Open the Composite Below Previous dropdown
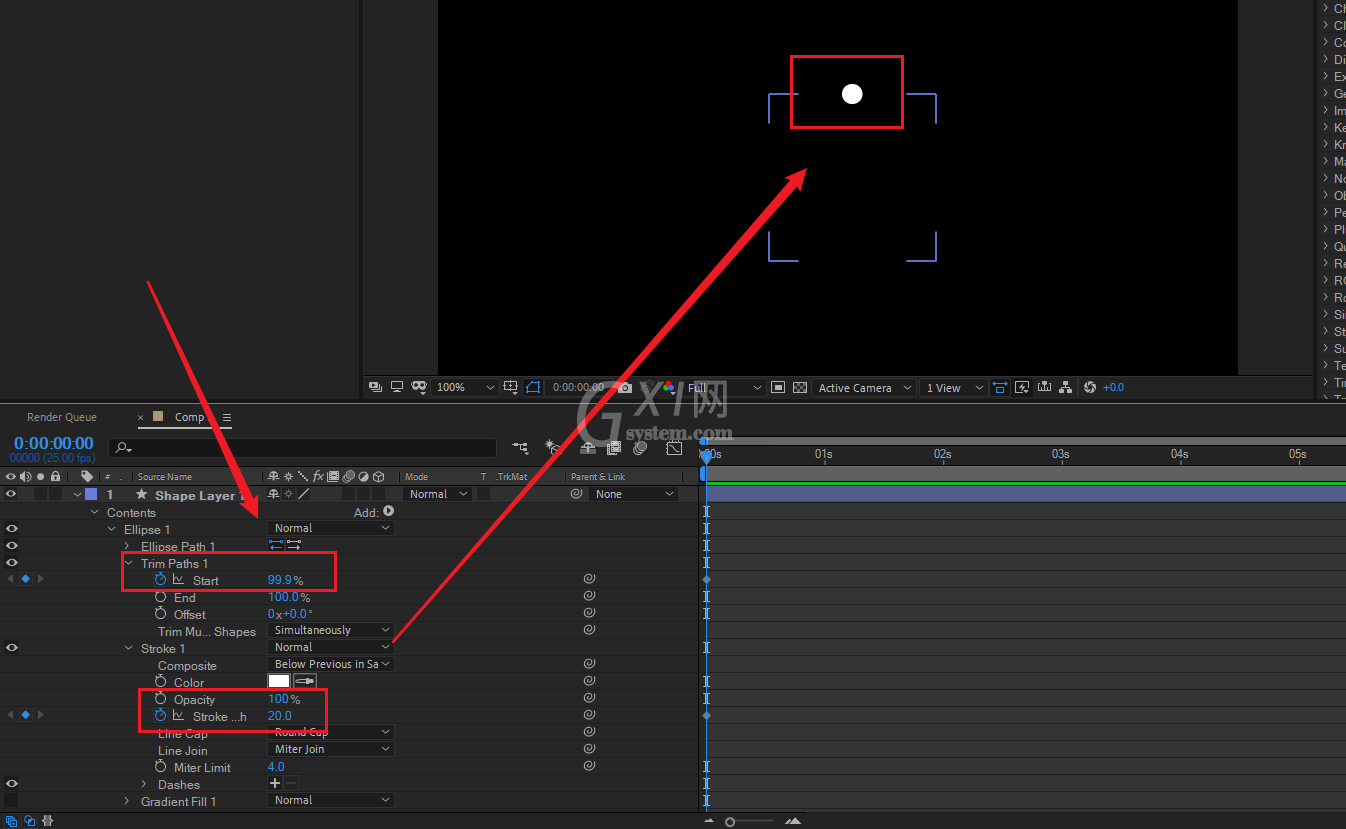The height and width of the screenshot is (829, 1346). pos(331,664)
